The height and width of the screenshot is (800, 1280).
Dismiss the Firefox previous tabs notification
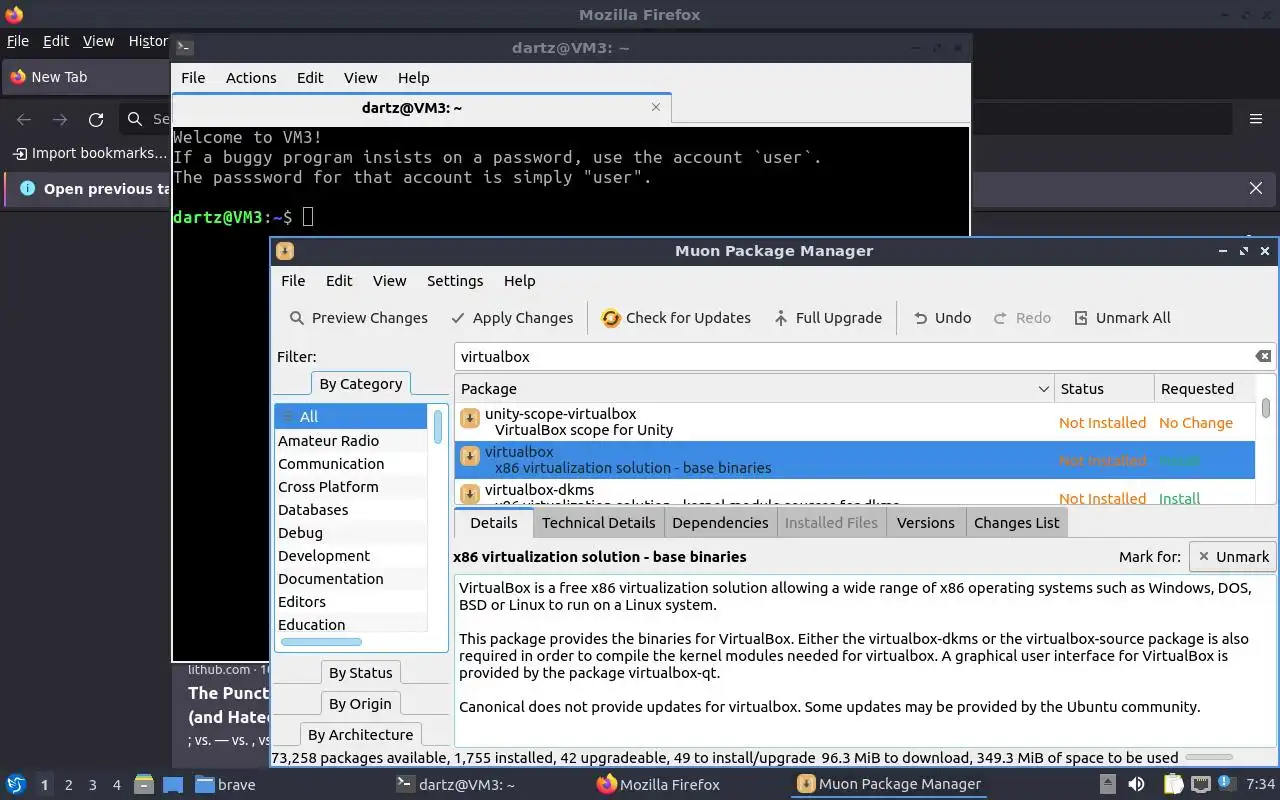click(1256, 188)
